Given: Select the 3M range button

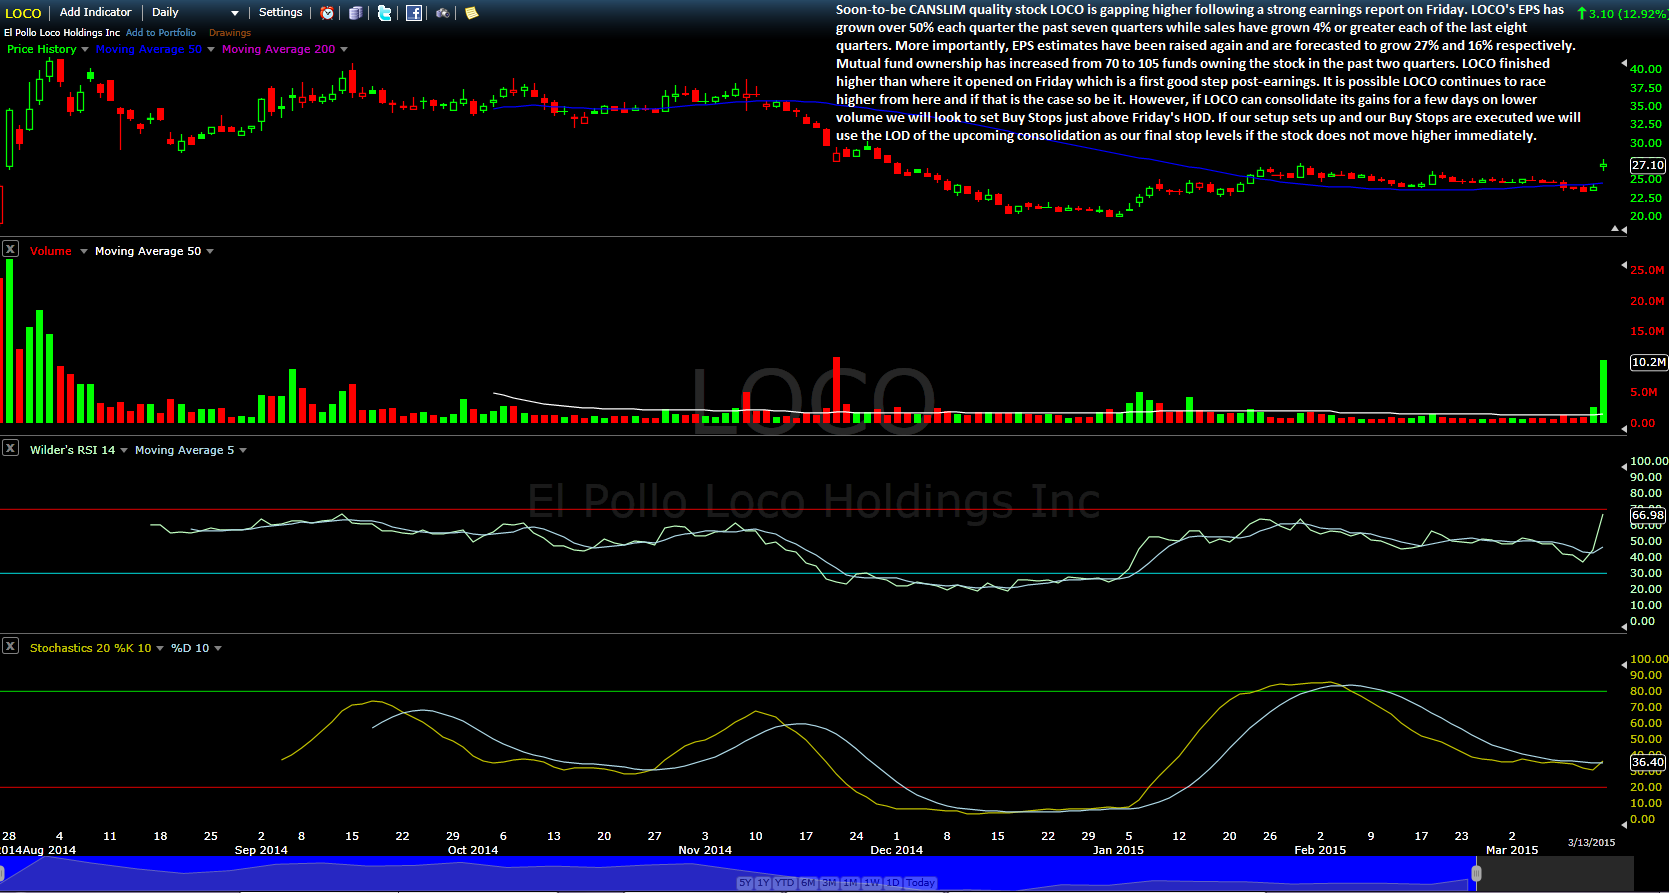Looking at the screenshot, I should click(829, 882).
